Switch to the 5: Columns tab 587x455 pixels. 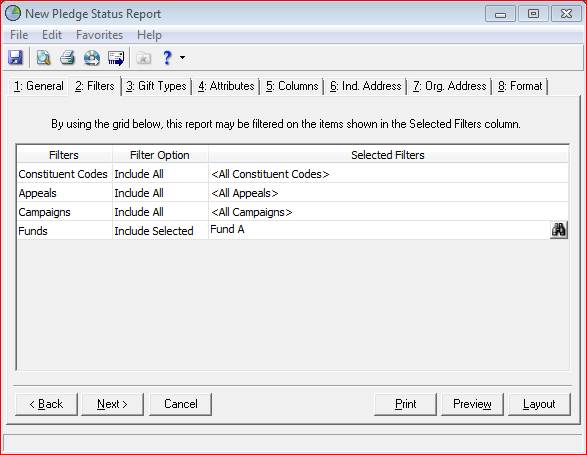292,86
